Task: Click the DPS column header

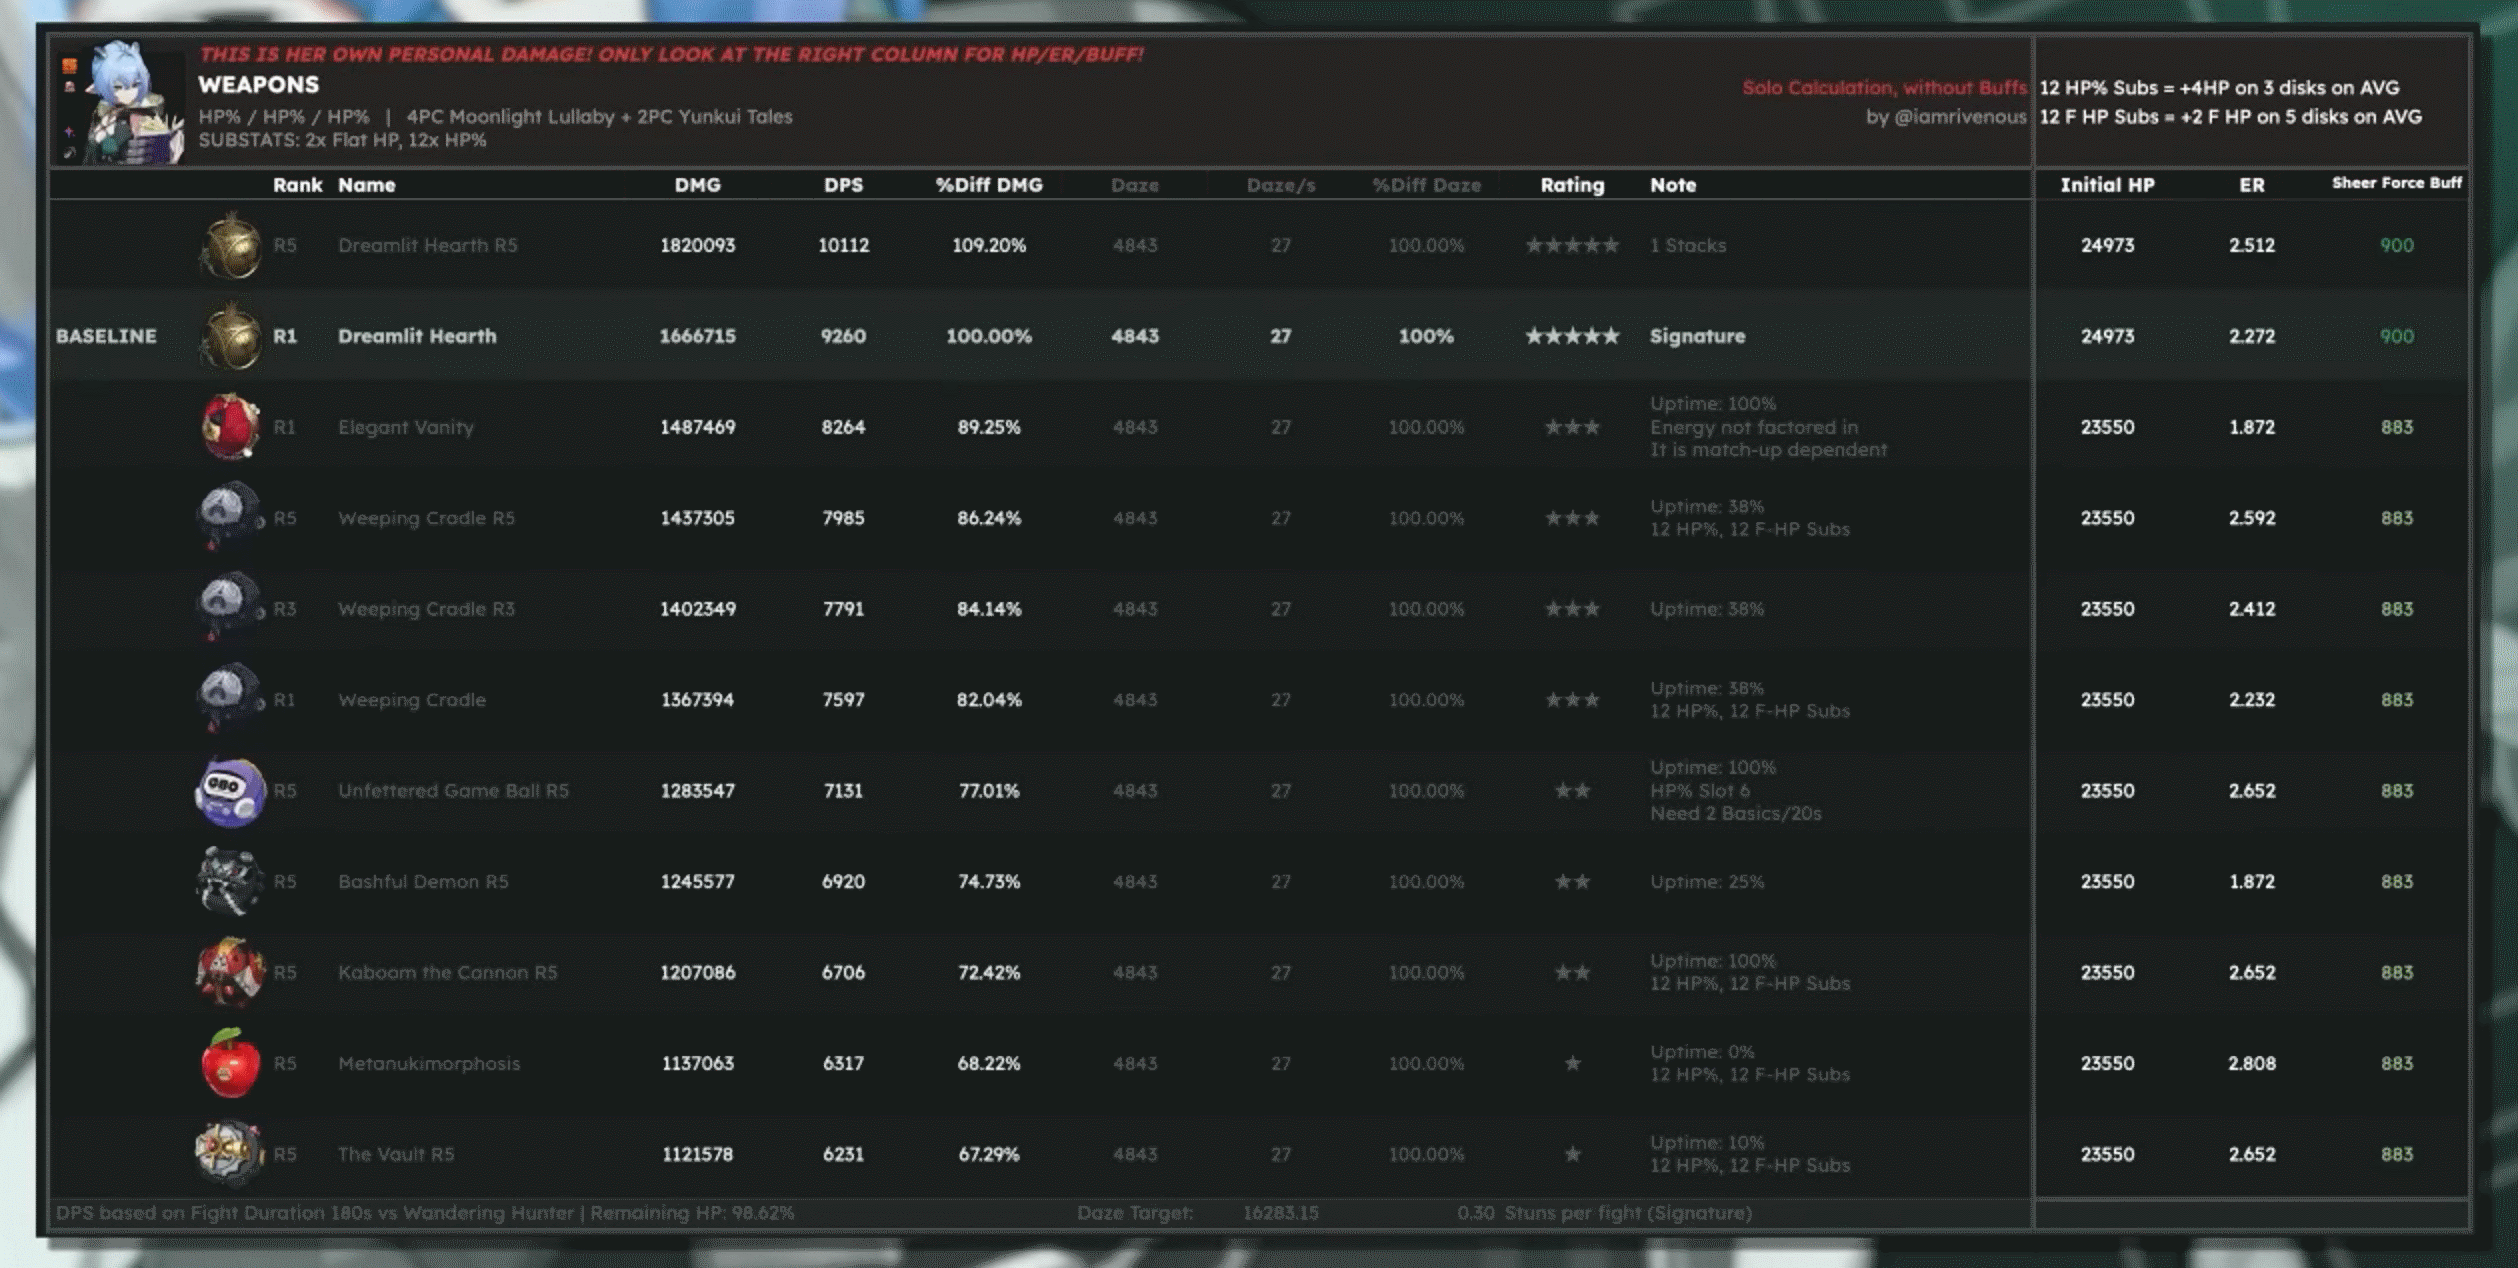Action: click(x=843, y=185)
